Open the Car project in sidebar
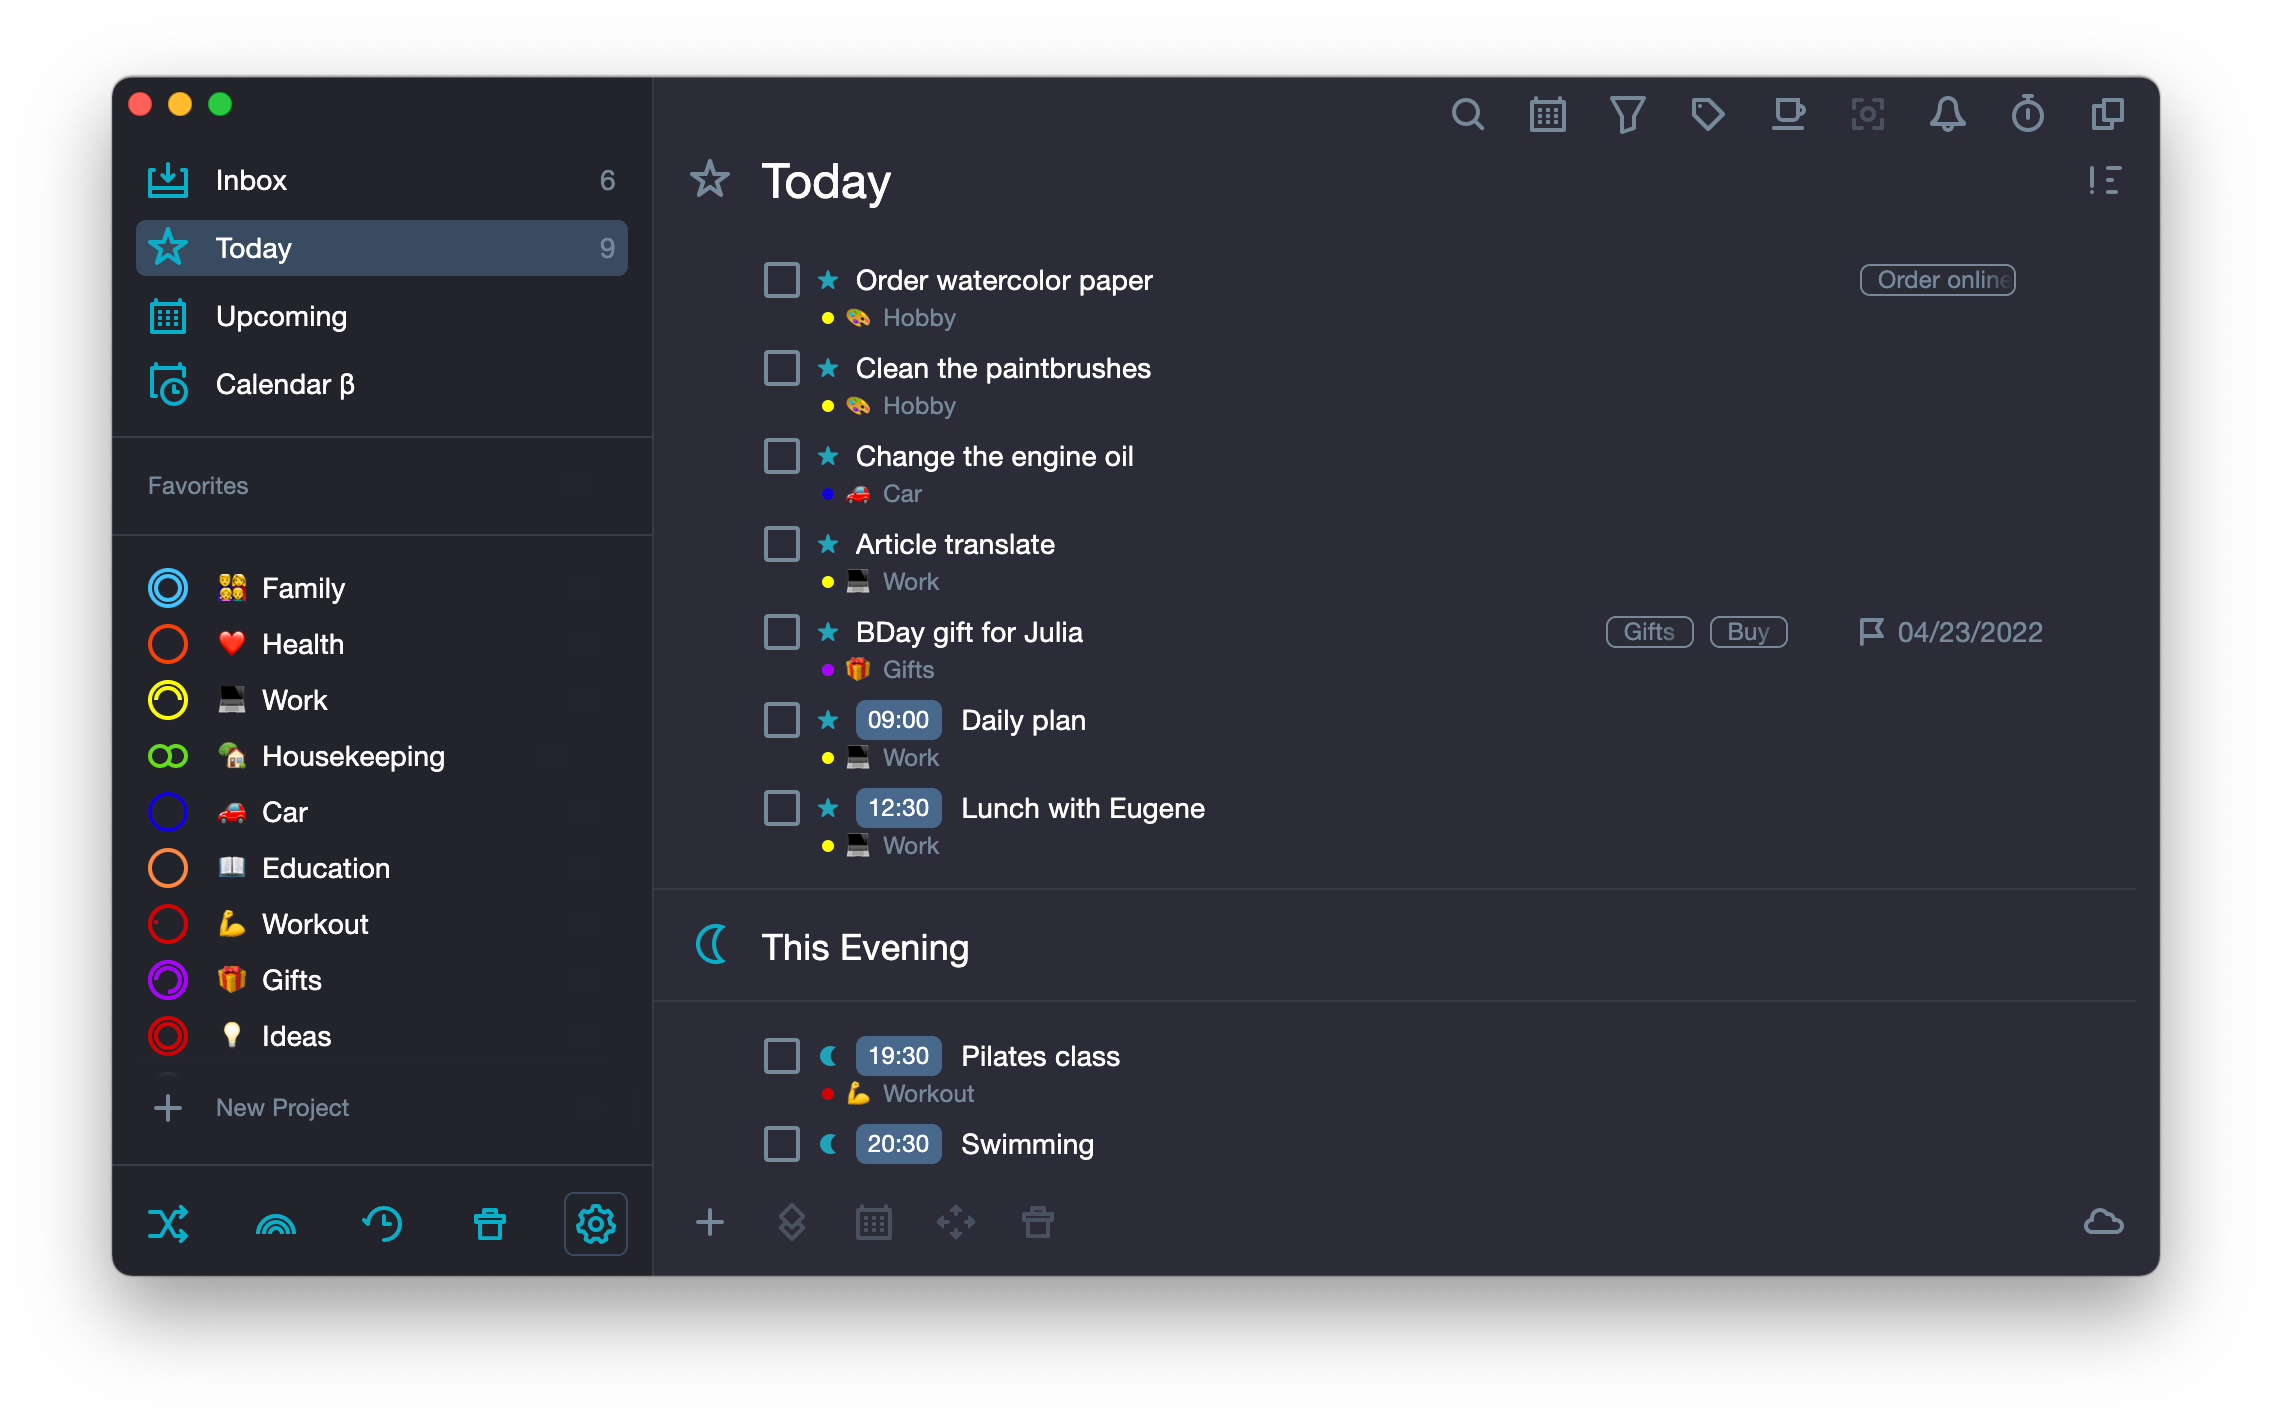Viewport: 2272px width, 1424px height. click(x=382, y=812)
